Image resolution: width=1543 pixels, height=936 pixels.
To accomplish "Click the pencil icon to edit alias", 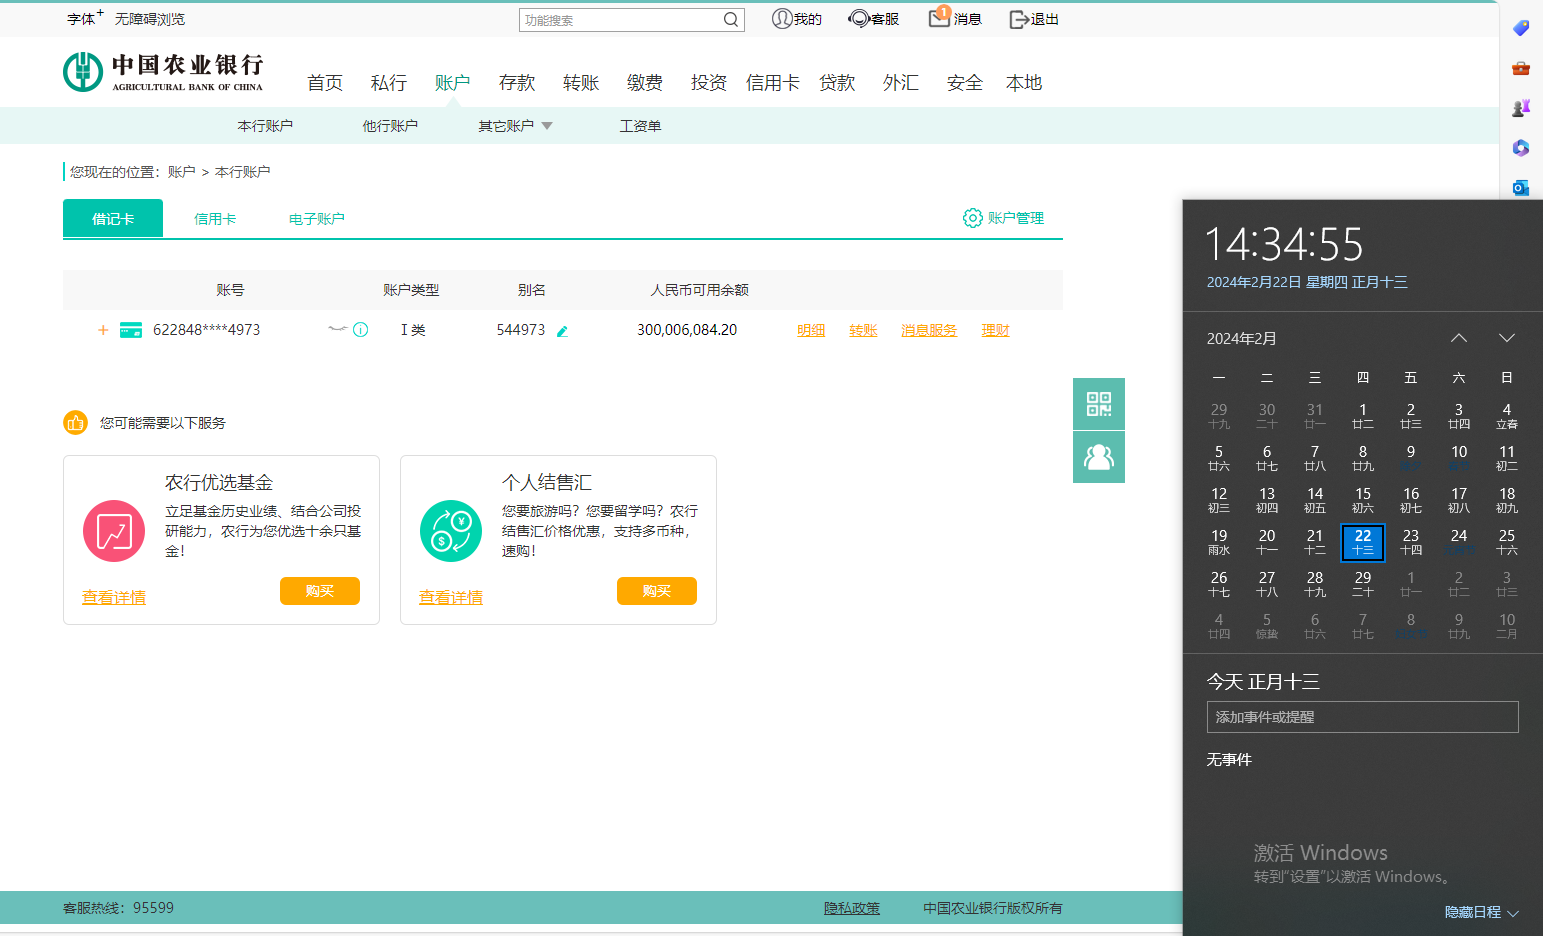I will [562, 331].
